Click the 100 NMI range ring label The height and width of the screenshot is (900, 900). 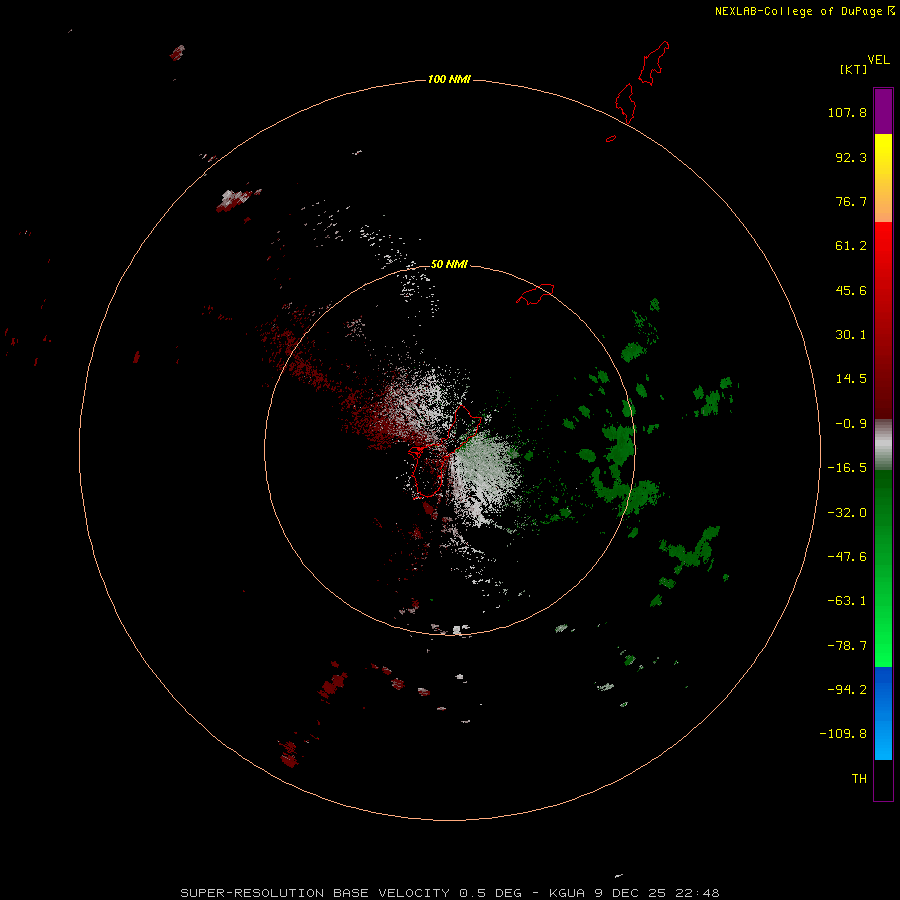click(449, 79)
